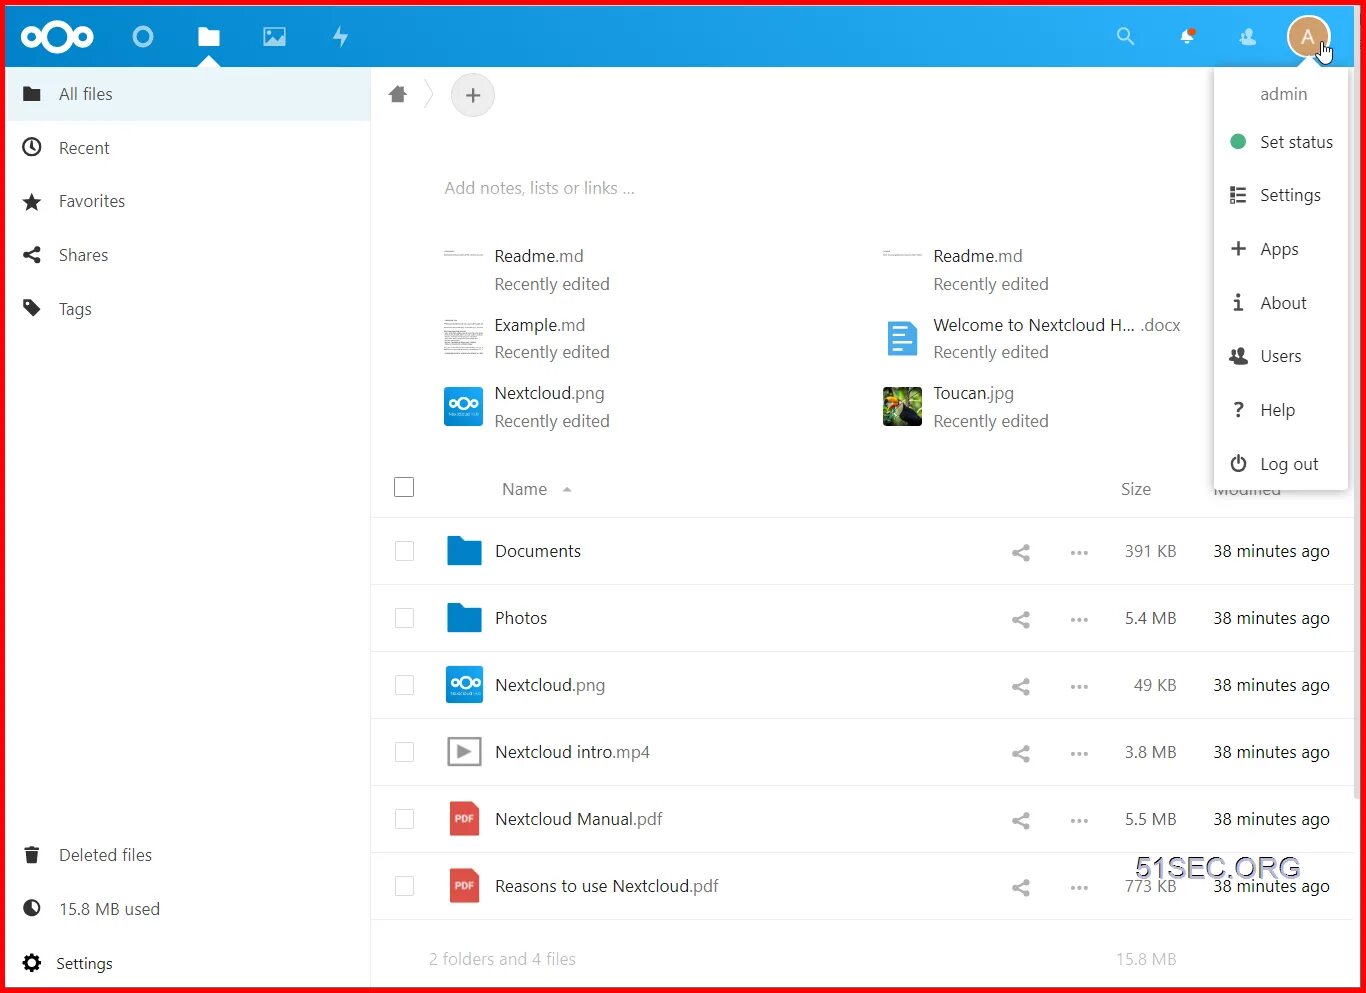Open more actions for Nextcloud Manual.pdf

1079,820
